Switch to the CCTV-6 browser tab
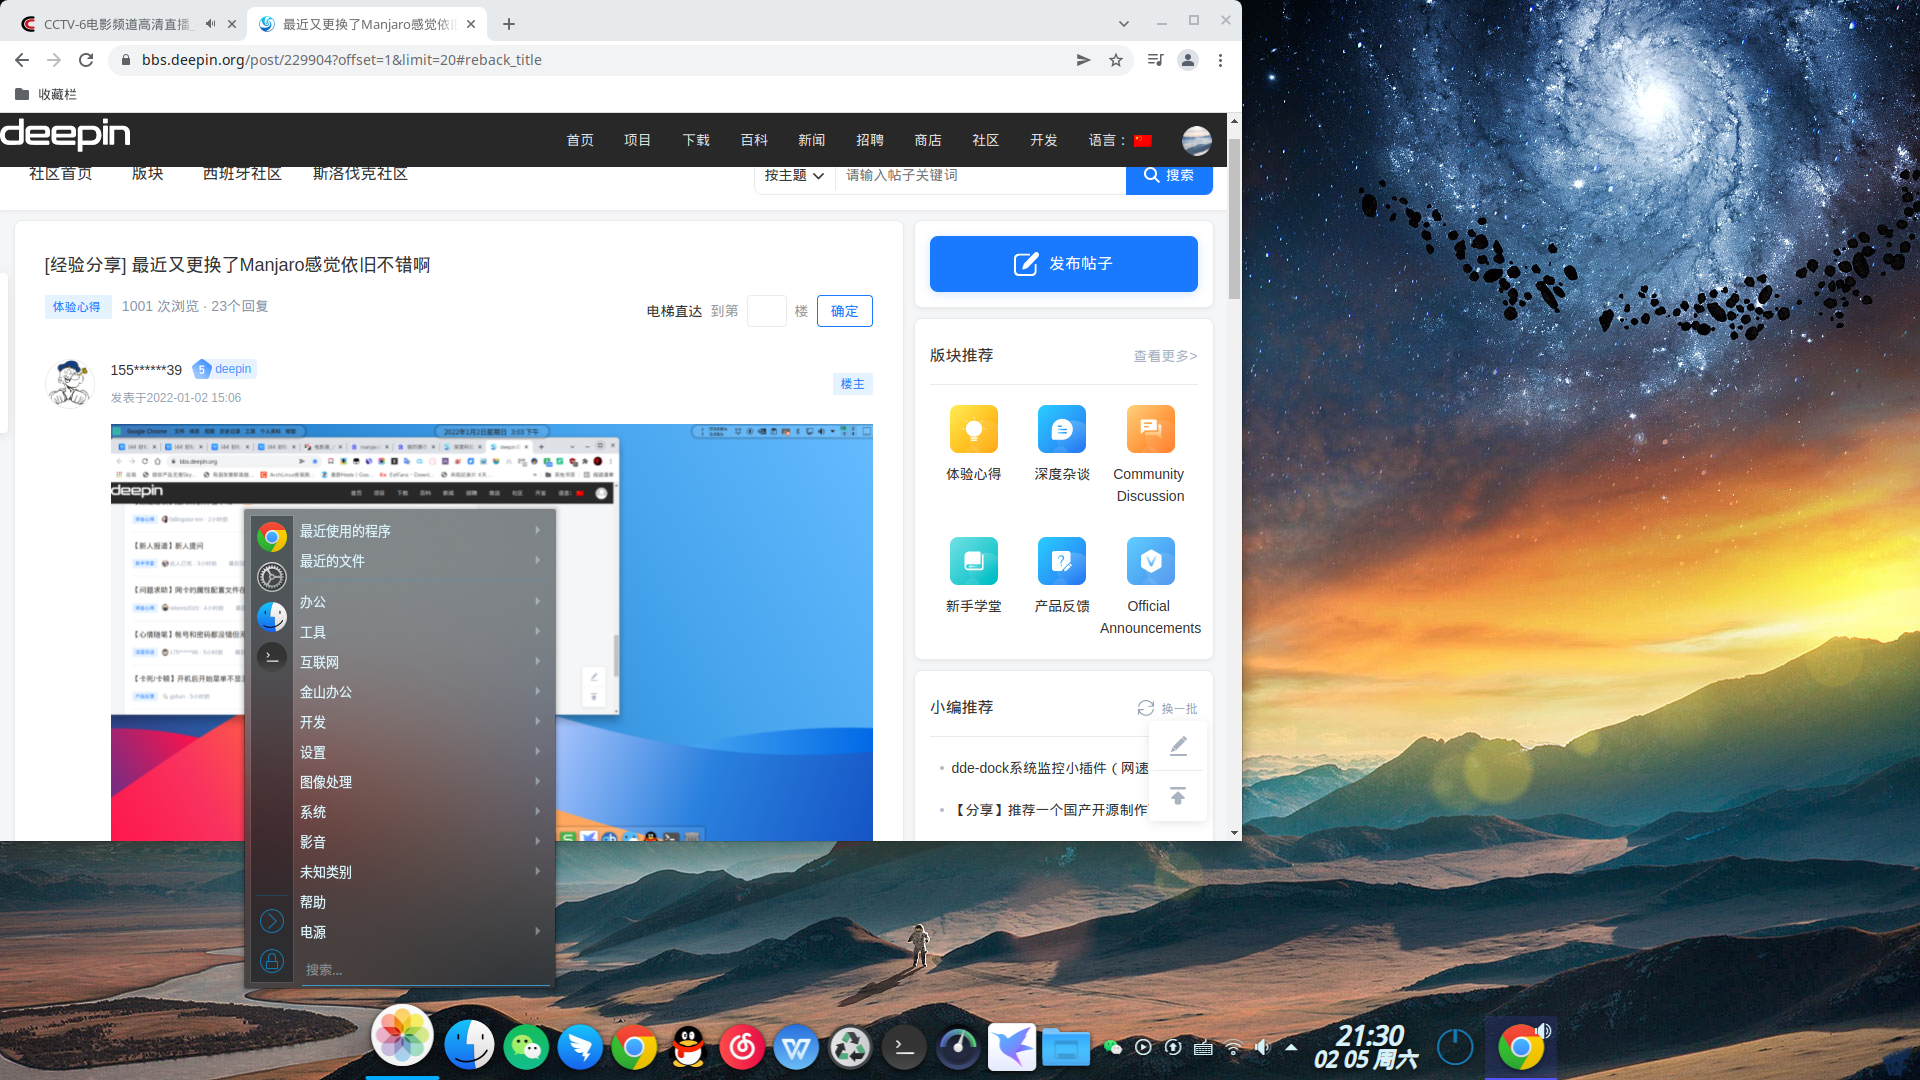This screenshot has height=1080, width=1920. pyautogui.click(x=120, y=23)
